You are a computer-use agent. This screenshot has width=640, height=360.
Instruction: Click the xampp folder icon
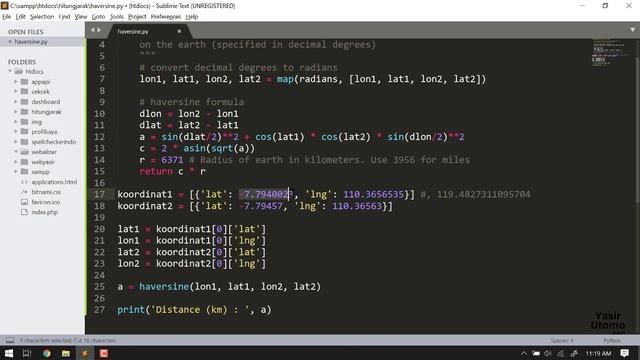[24, 172]
